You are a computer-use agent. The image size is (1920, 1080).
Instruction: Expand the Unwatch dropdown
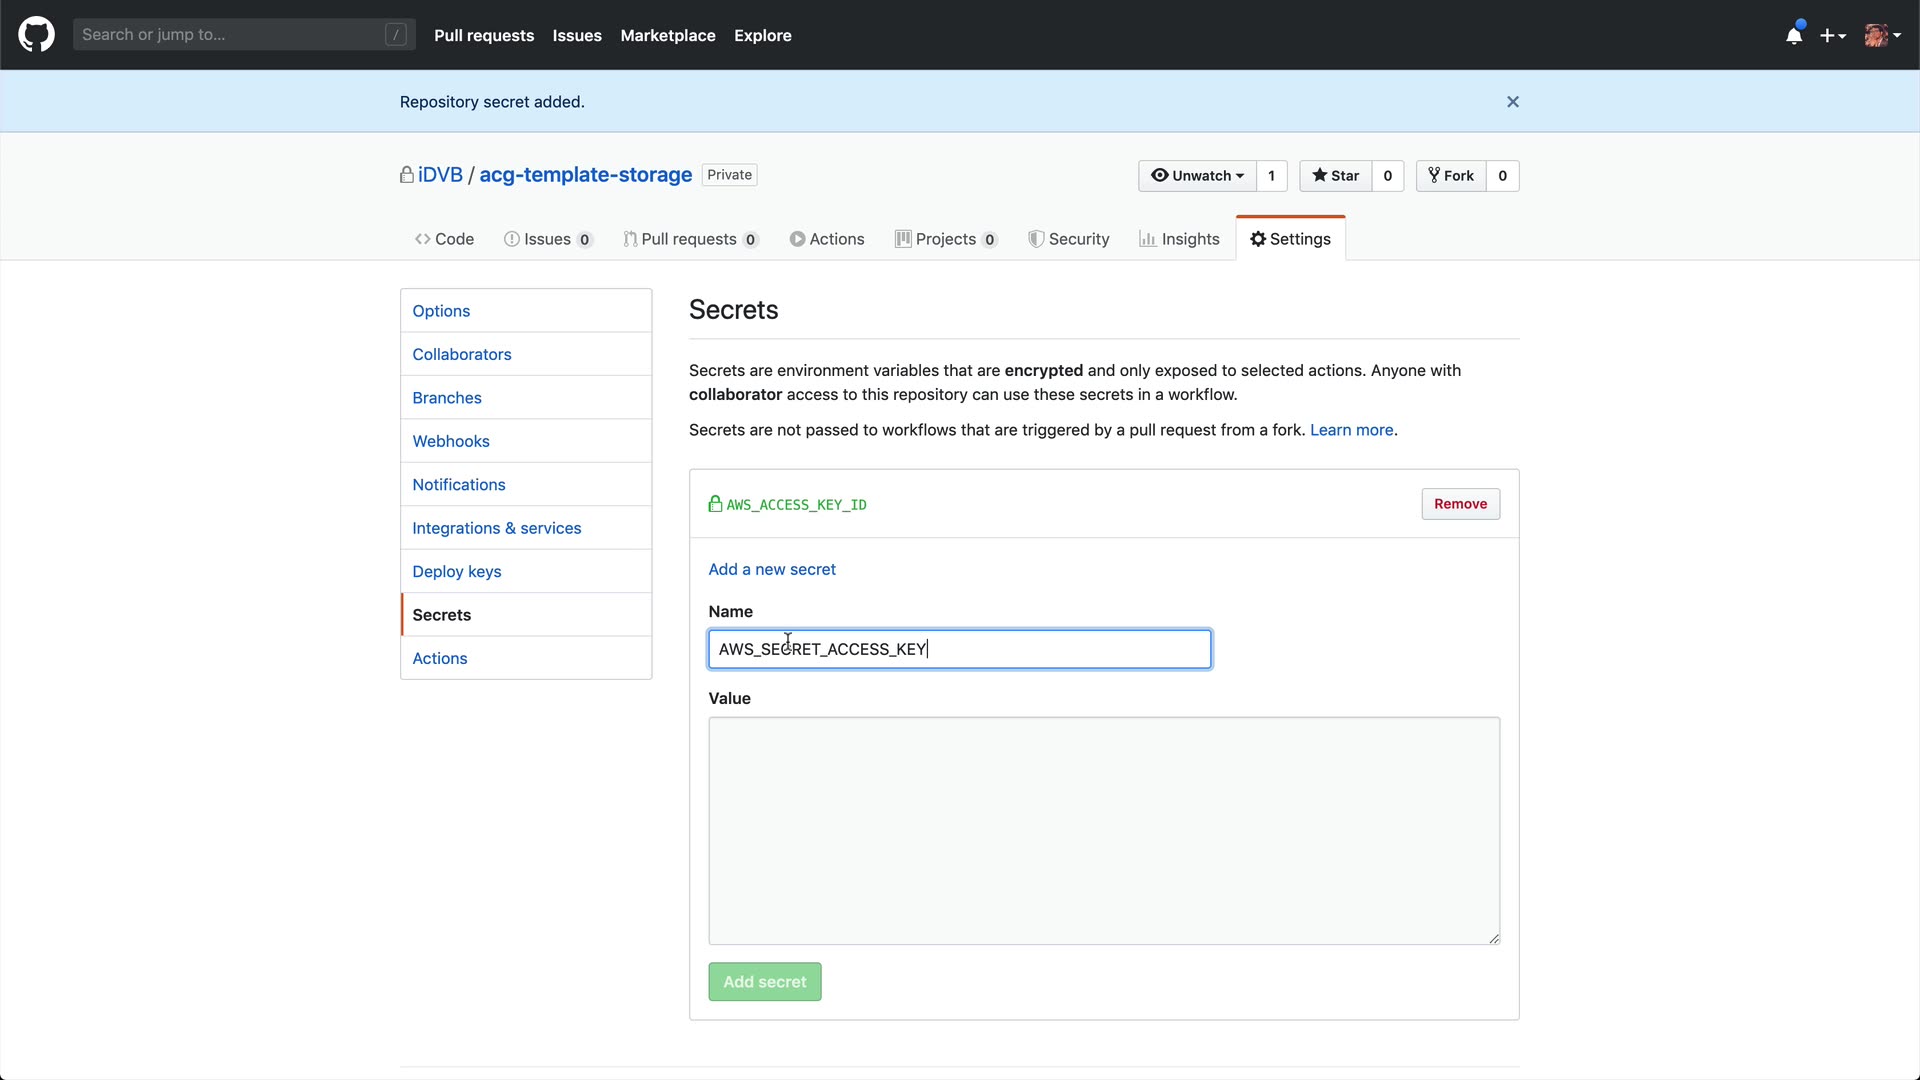[x=1197, y=176]
